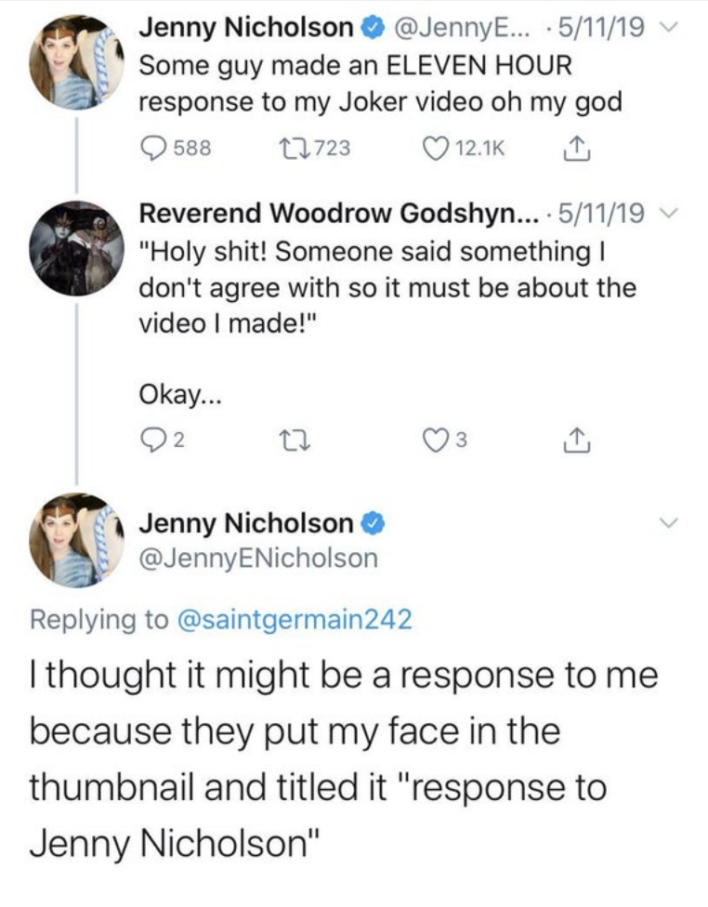Open options chevron on Jenny's main reply

tap(670, 522)
